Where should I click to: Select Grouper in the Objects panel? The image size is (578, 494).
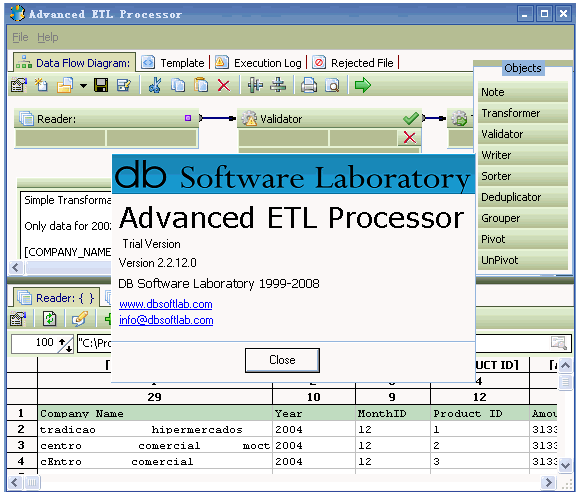(523, 218)
